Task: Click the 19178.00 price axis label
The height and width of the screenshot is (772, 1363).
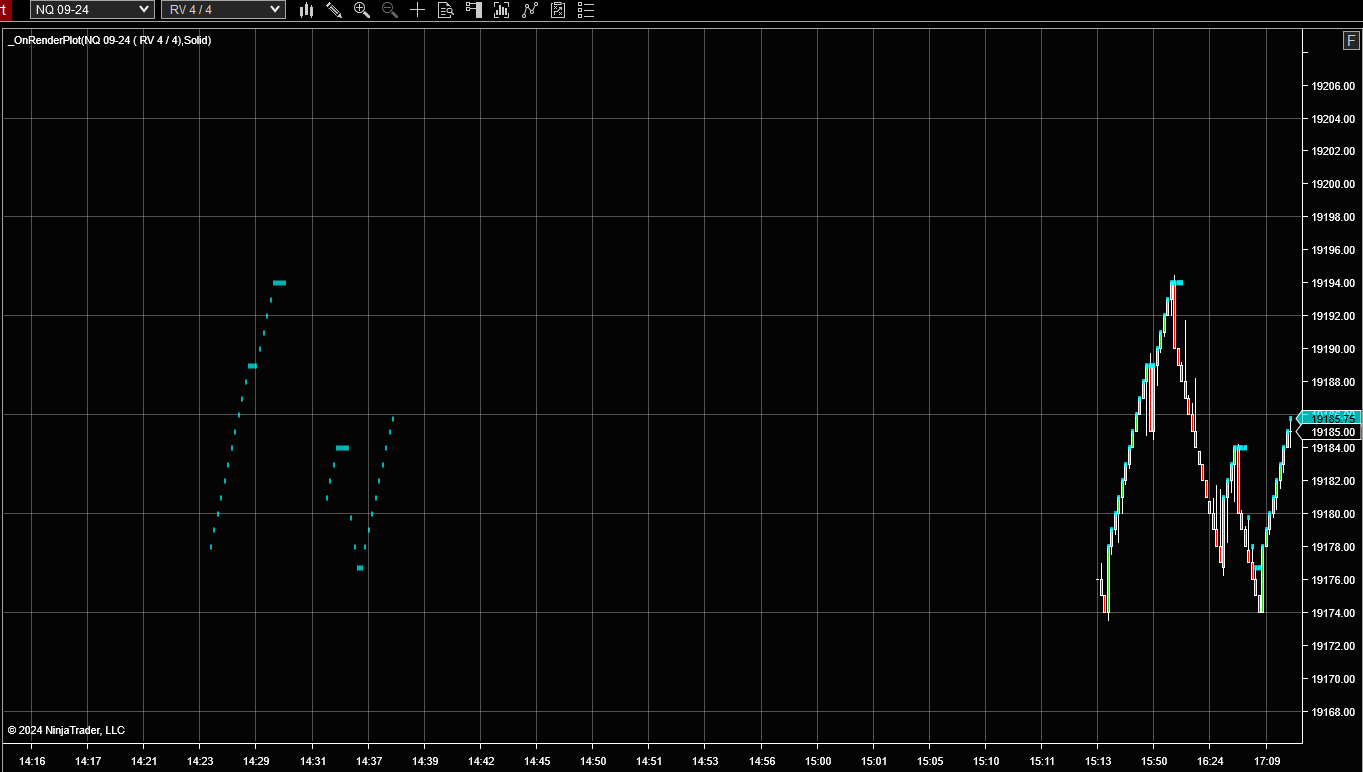Action: click(x=1333, y=547)
